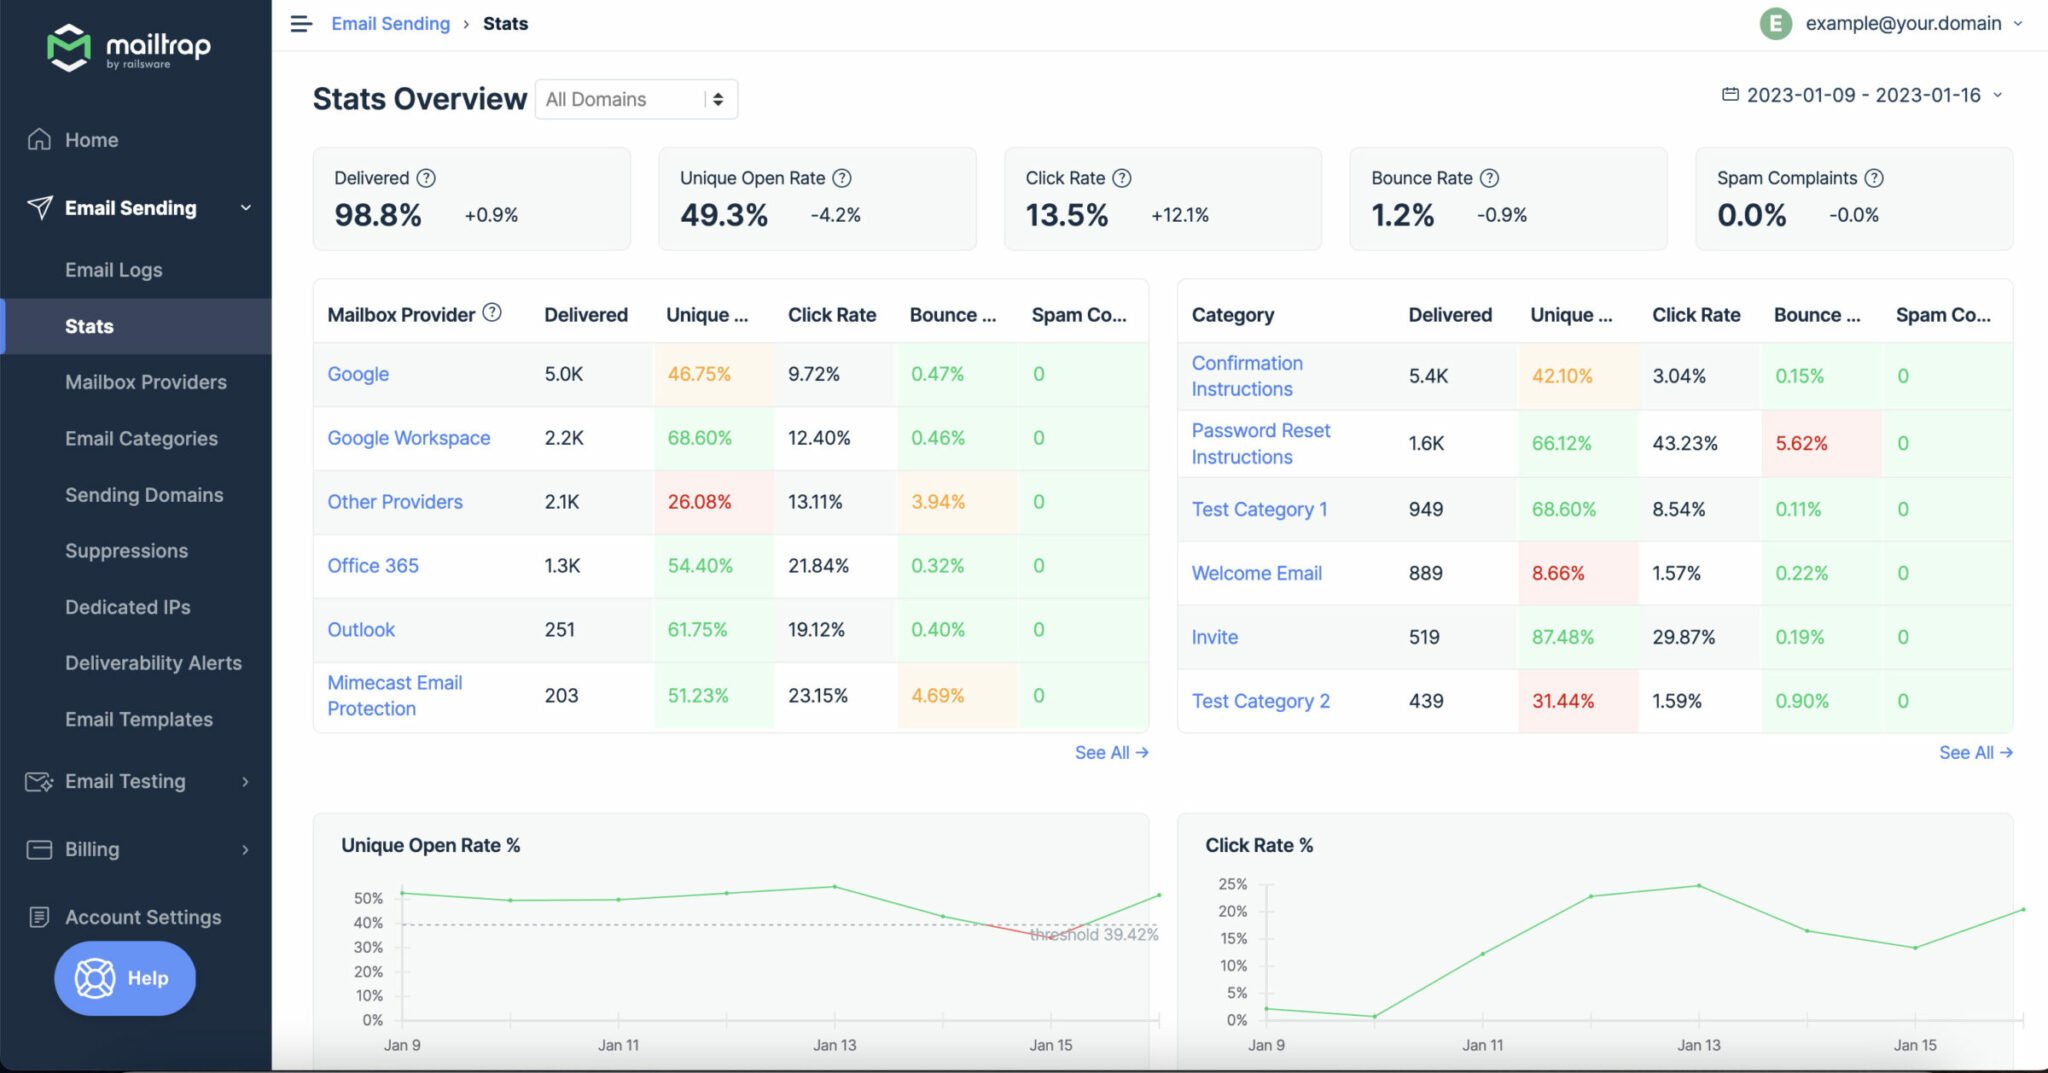2048x1073 pixels.
Task: Open Welcome Email category link
Action: (1256, 573)
